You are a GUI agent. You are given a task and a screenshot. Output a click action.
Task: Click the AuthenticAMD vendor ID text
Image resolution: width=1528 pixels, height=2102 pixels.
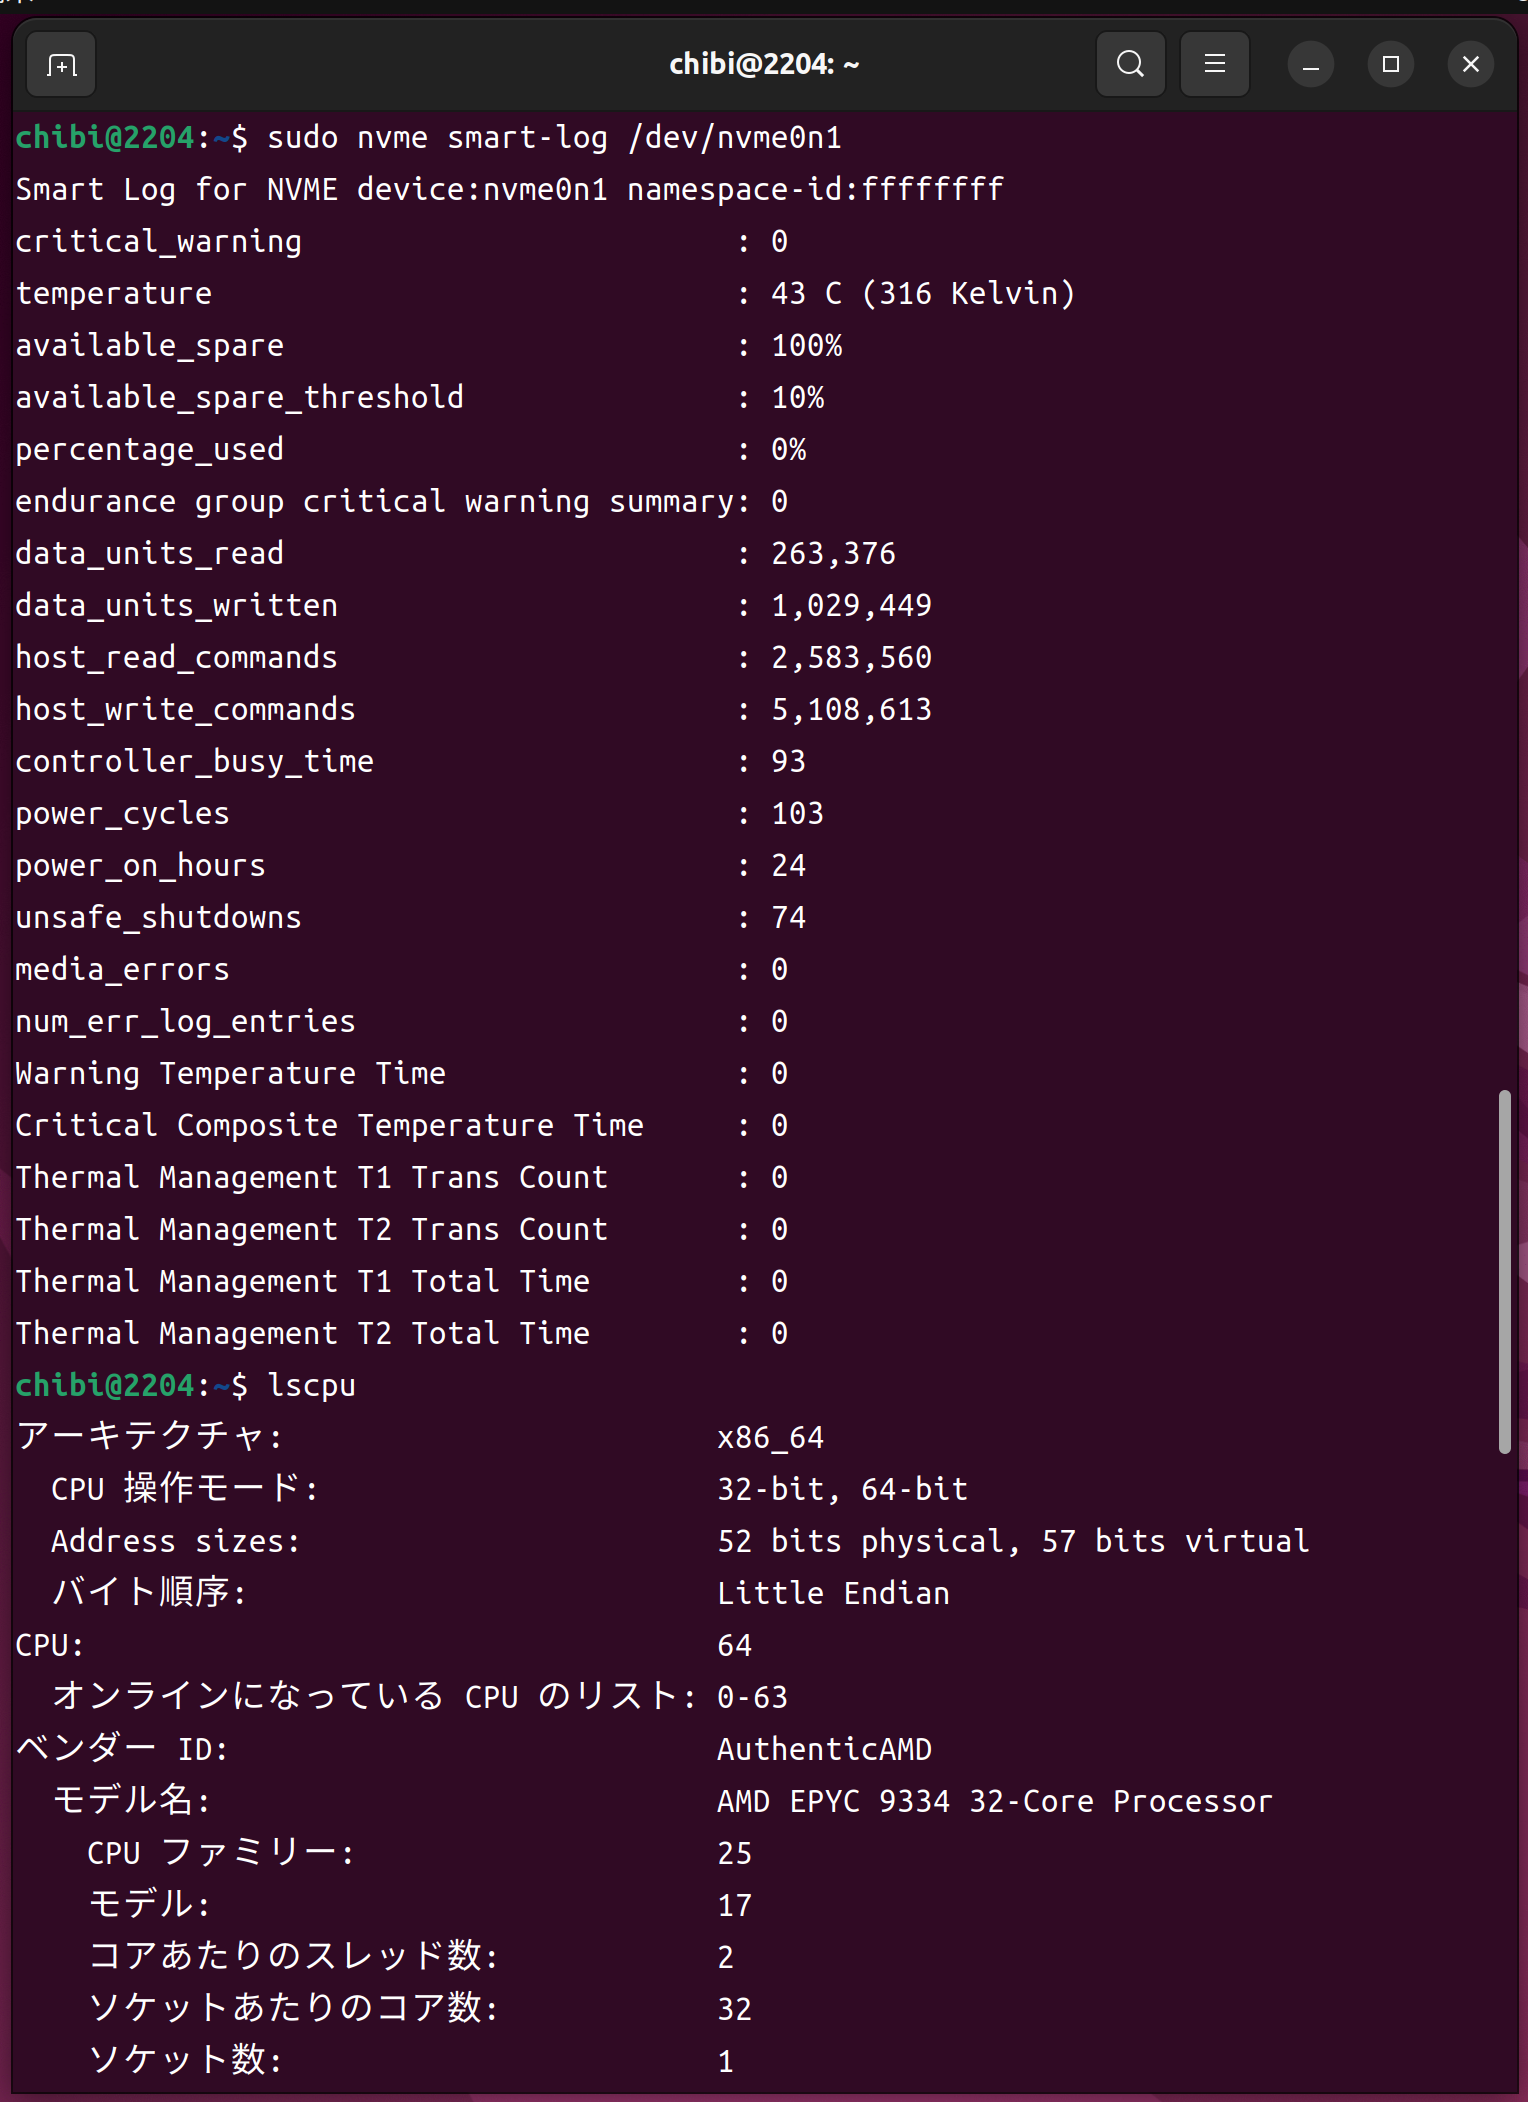824,1750
